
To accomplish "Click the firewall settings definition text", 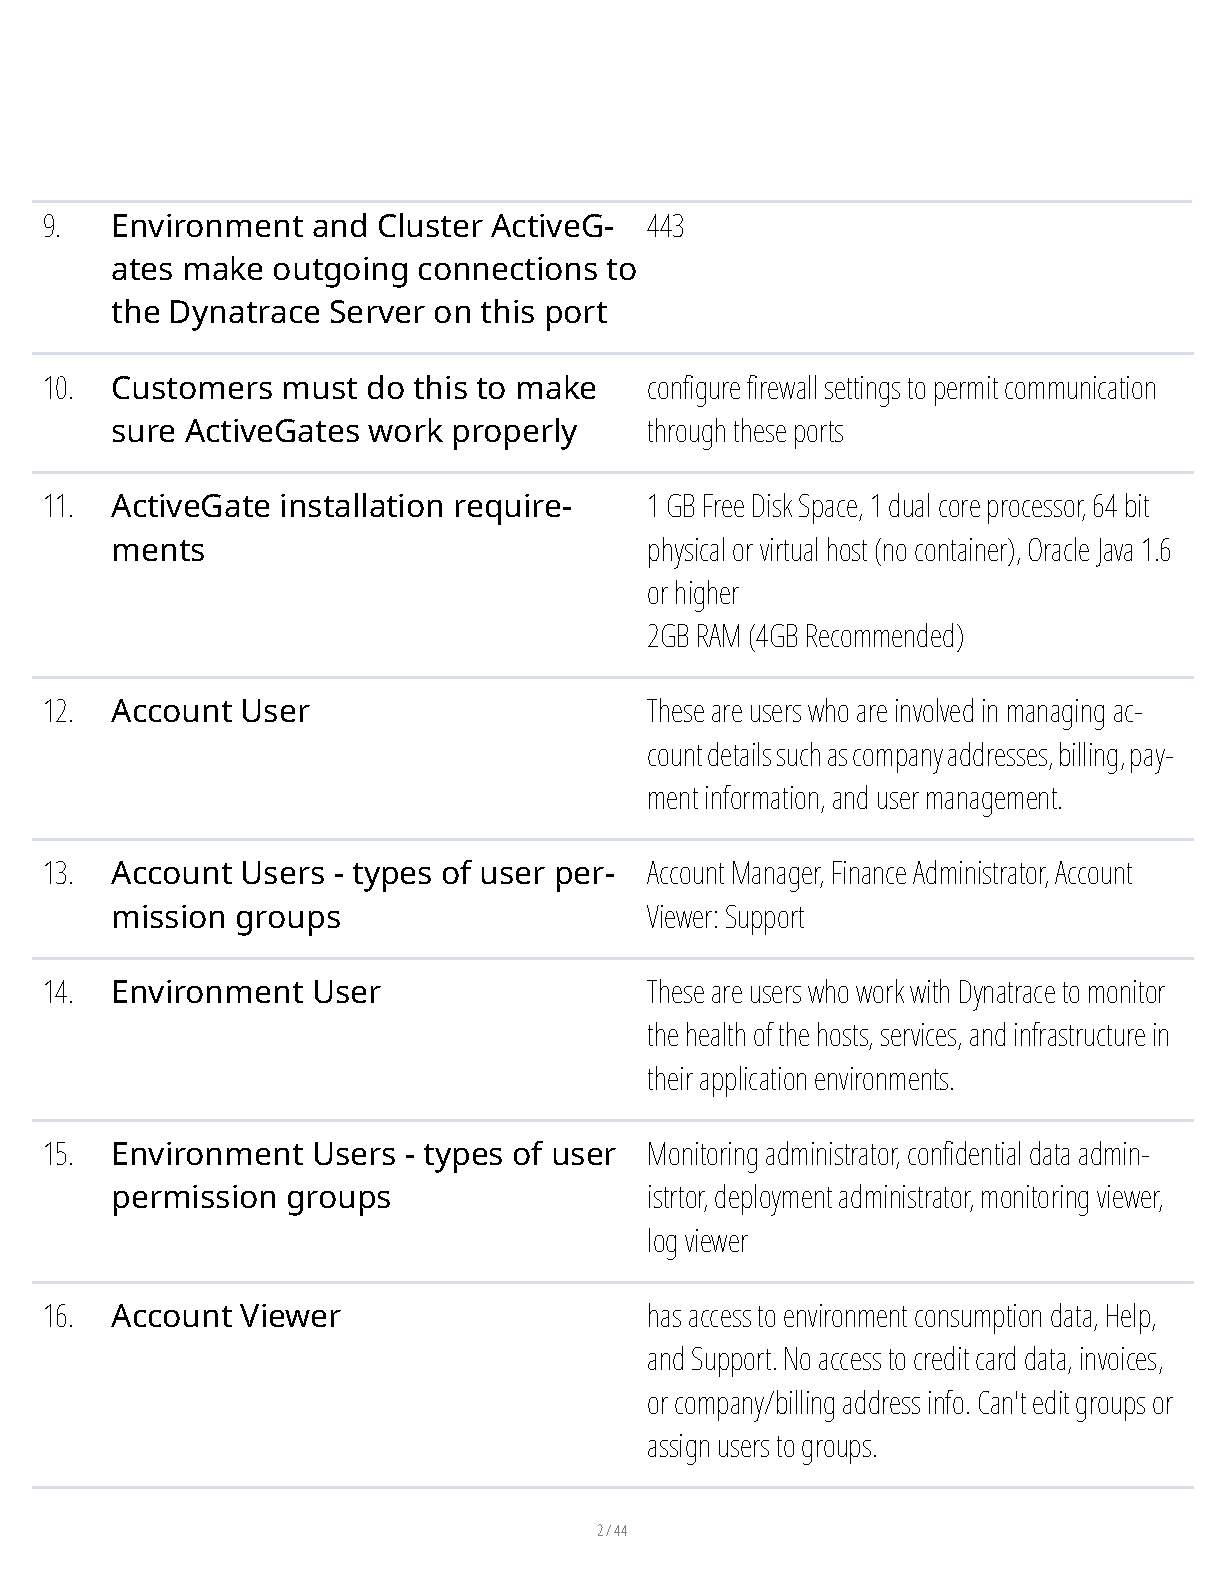I will pos(901,409).
